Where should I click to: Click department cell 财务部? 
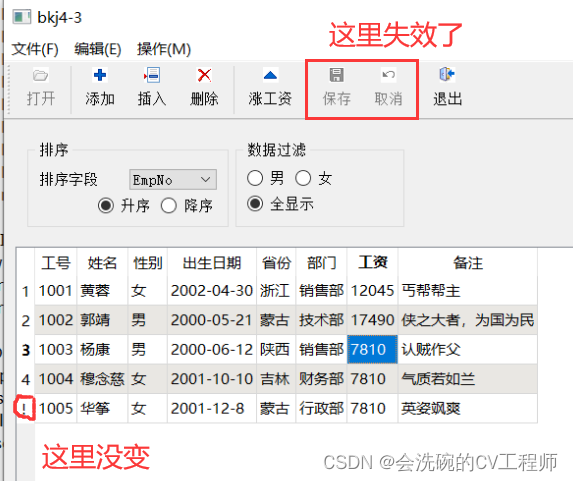(x=321, y=379)
